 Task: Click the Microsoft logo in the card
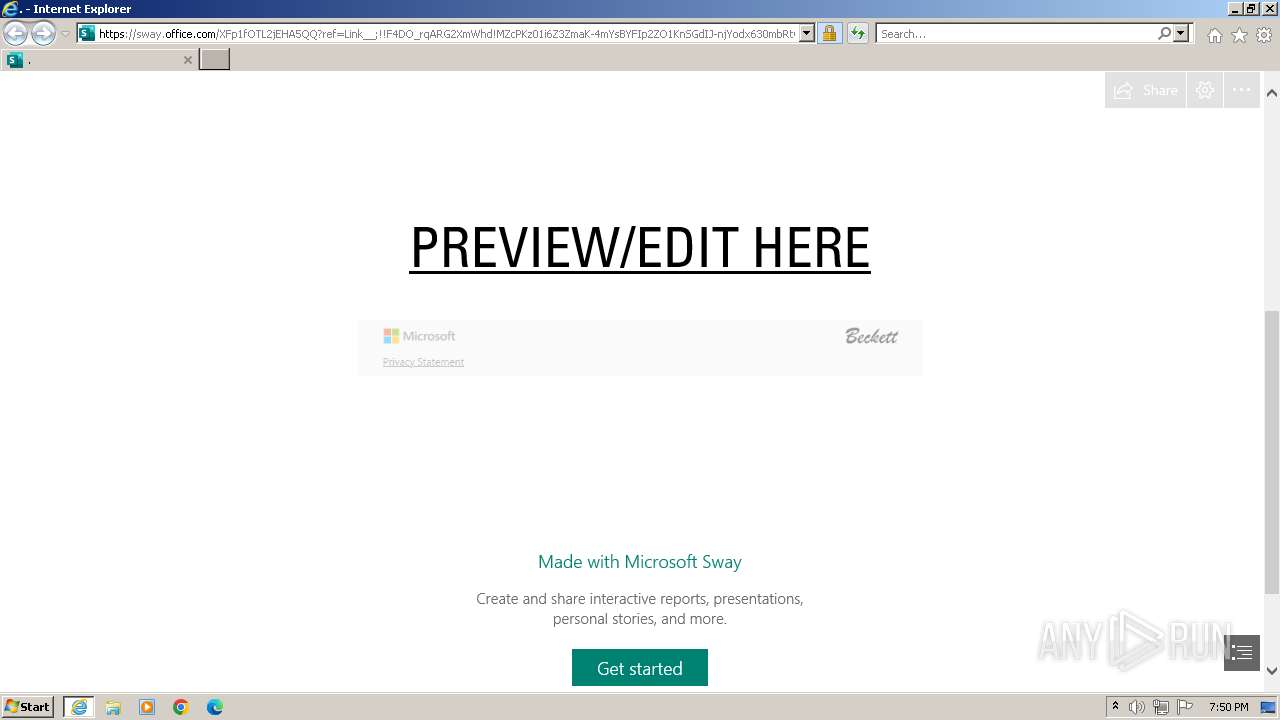point(419,336)
